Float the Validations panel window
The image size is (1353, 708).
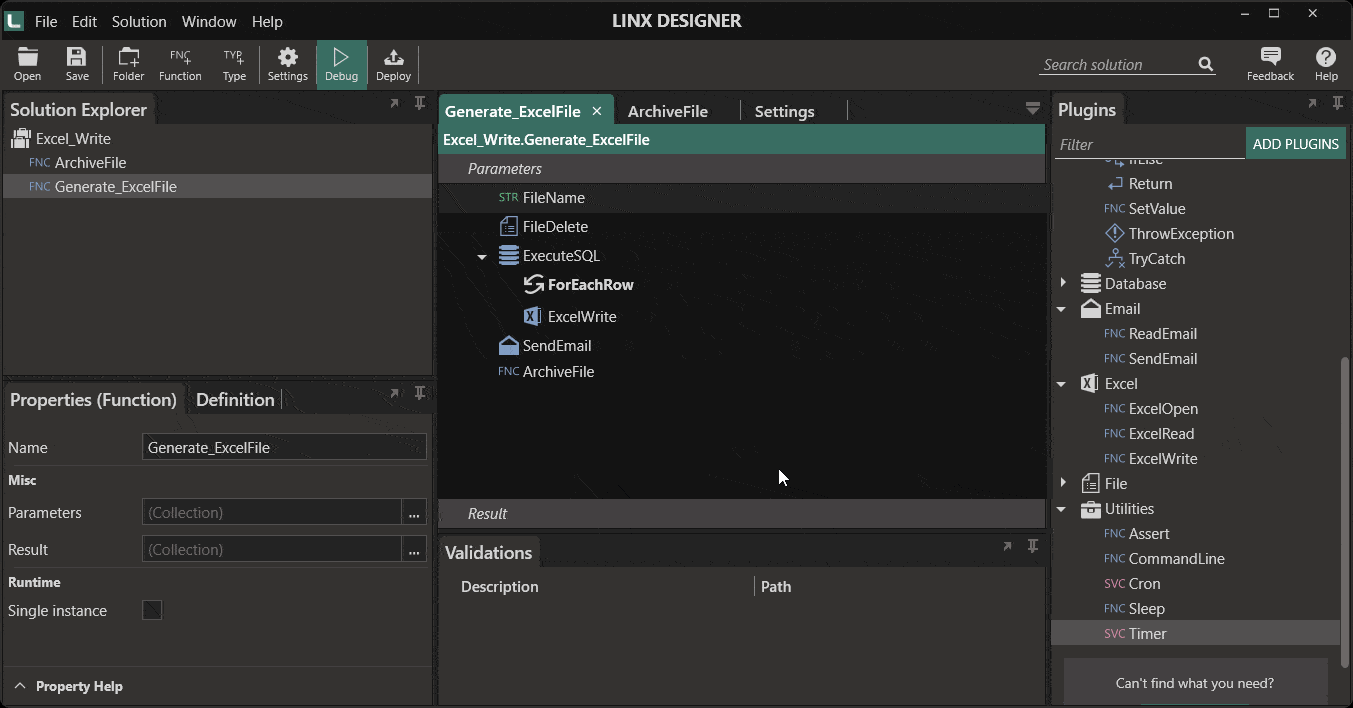[x=1007, y=546]
